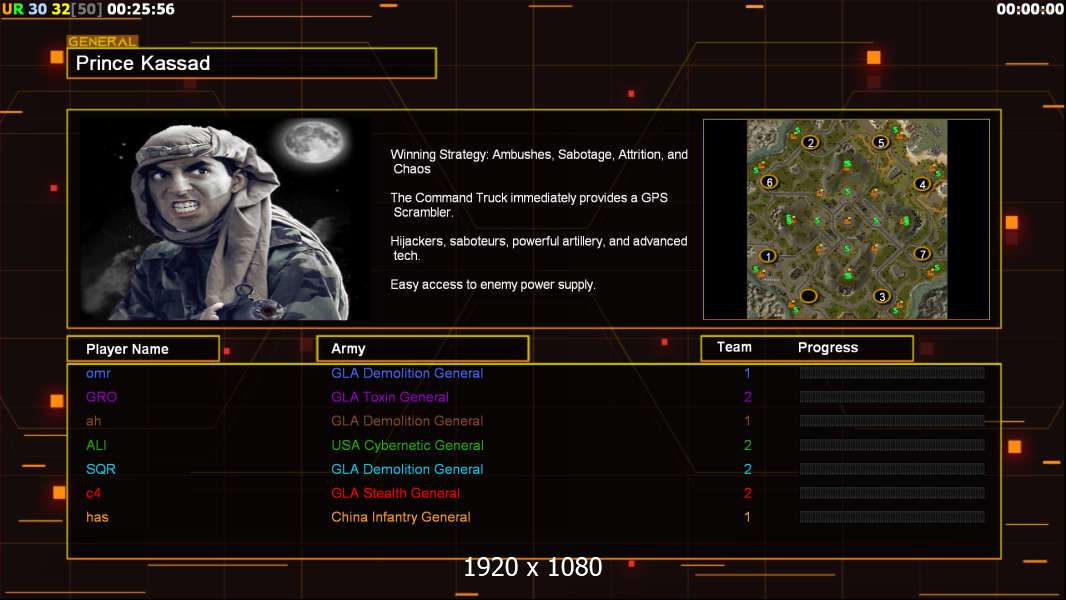Pick start position marker 3 on minimap

pyautogui.click(x=882, y=296)
